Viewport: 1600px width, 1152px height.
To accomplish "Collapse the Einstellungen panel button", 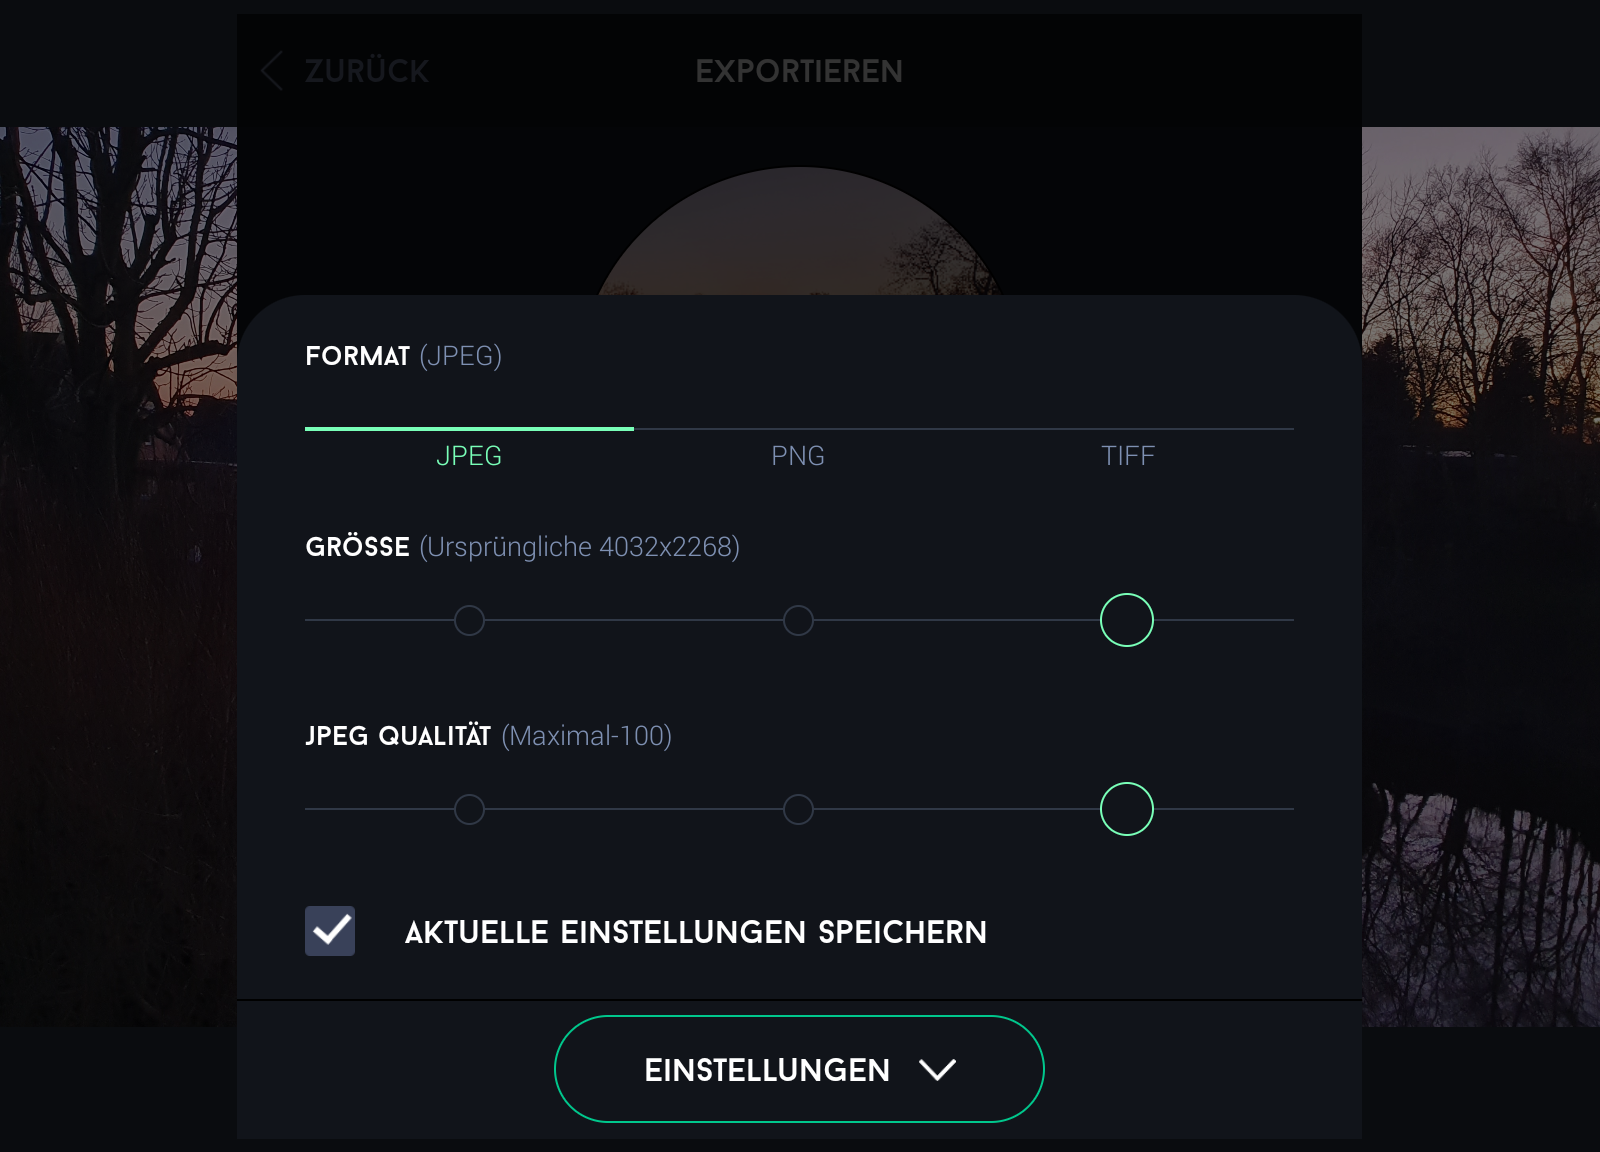I will point(799,1069).
